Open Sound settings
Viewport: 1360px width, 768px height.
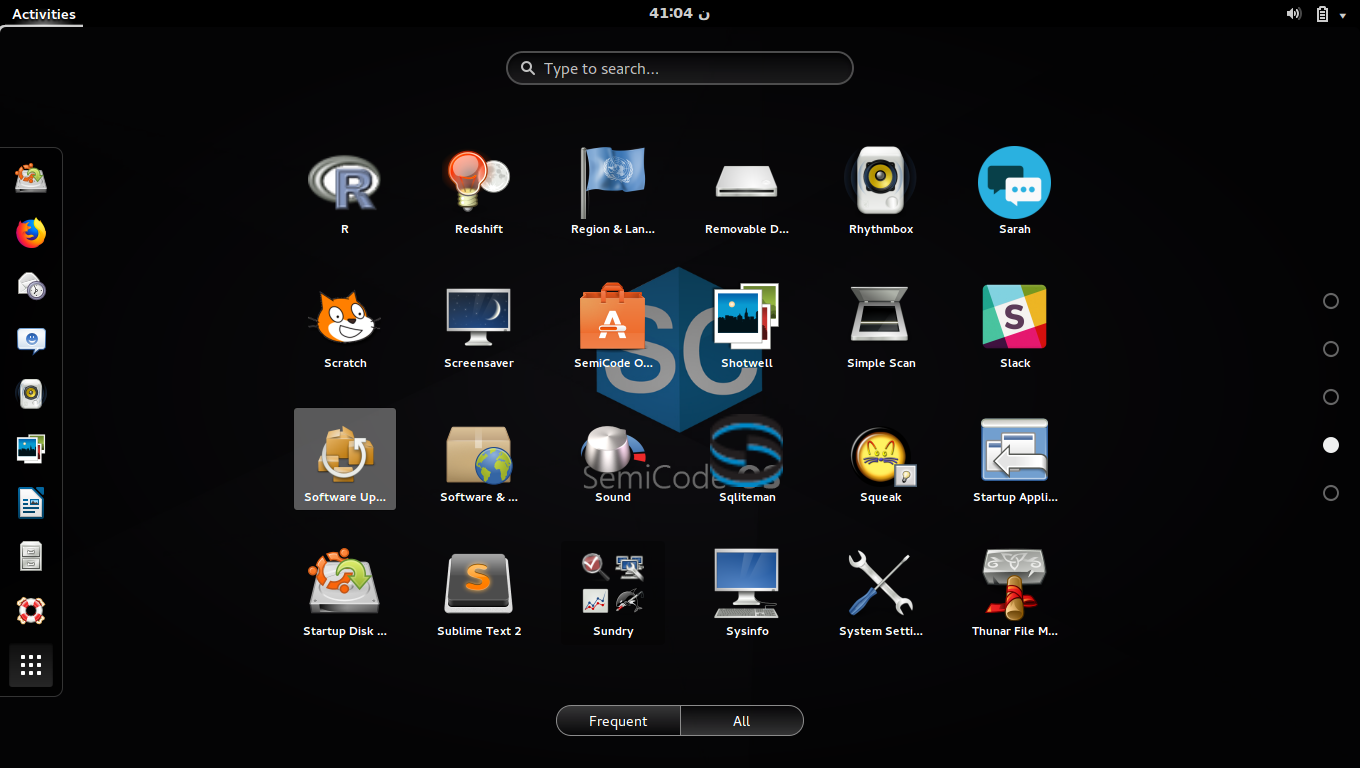pos(613,461)
